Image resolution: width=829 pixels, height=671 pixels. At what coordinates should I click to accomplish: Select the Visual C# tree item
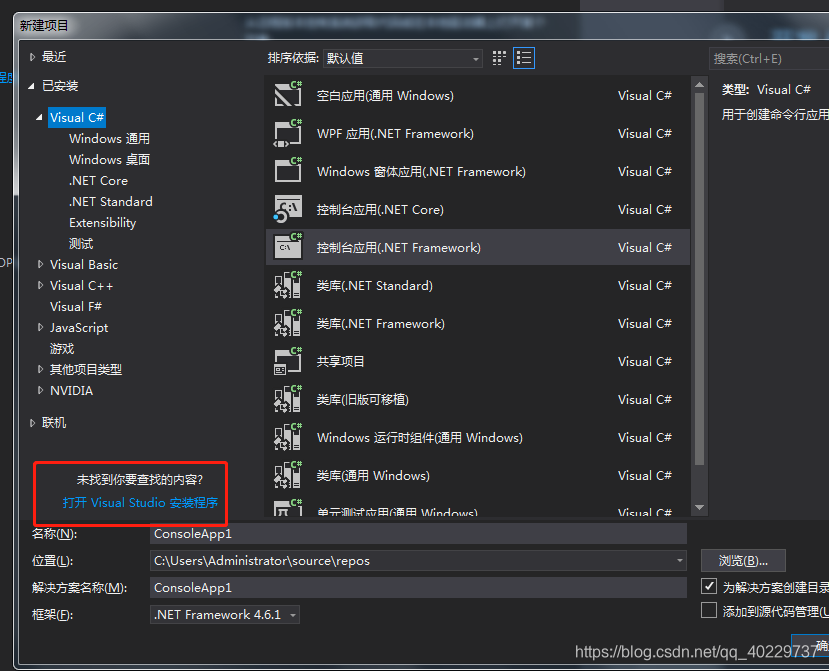[77, 117]
